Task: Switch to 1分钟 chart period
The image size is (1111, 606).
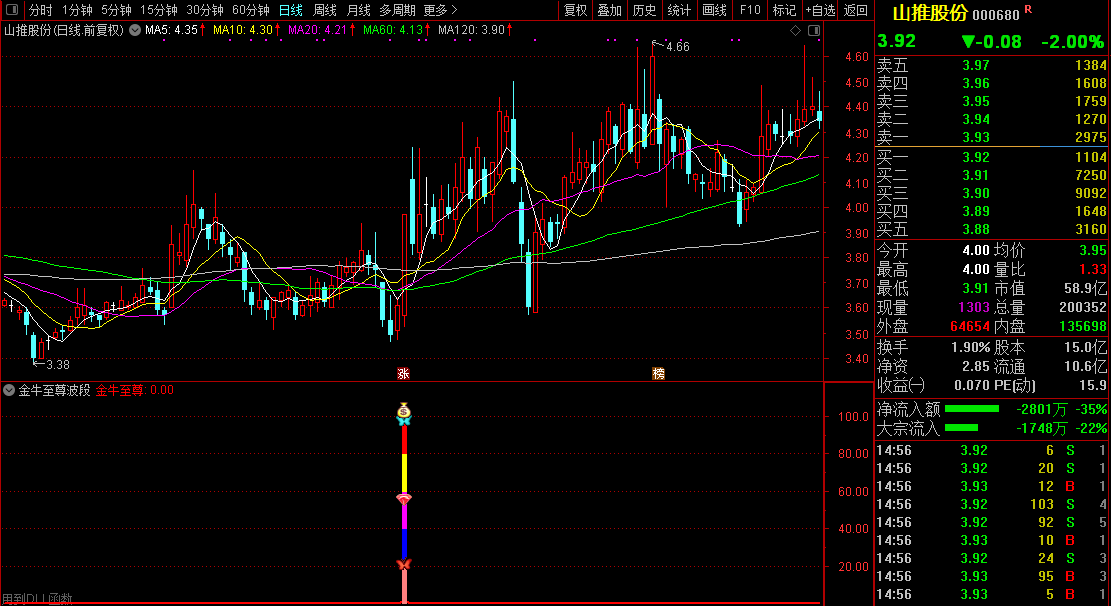Action: pyautogui.click(x=77, y=10)
